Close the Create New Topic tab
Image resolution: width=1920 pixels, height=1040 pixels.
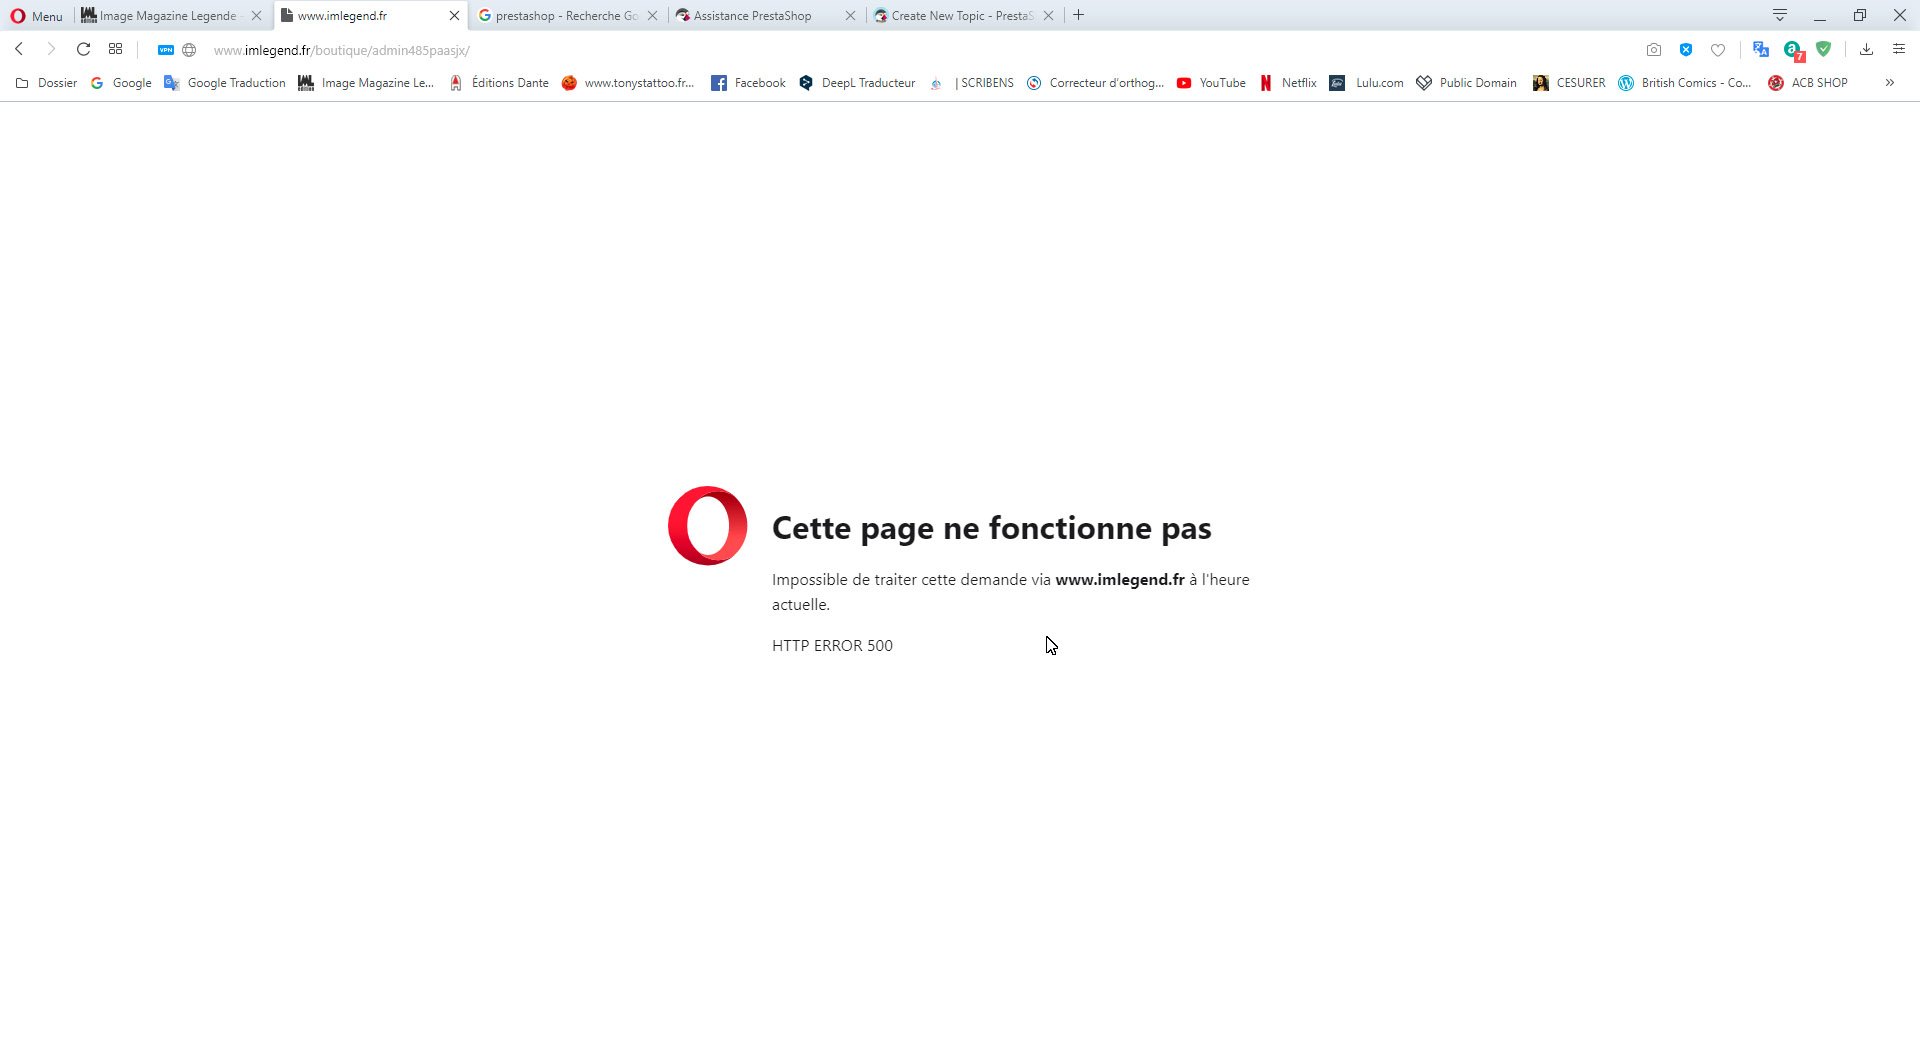click(x=1048, y=16)
